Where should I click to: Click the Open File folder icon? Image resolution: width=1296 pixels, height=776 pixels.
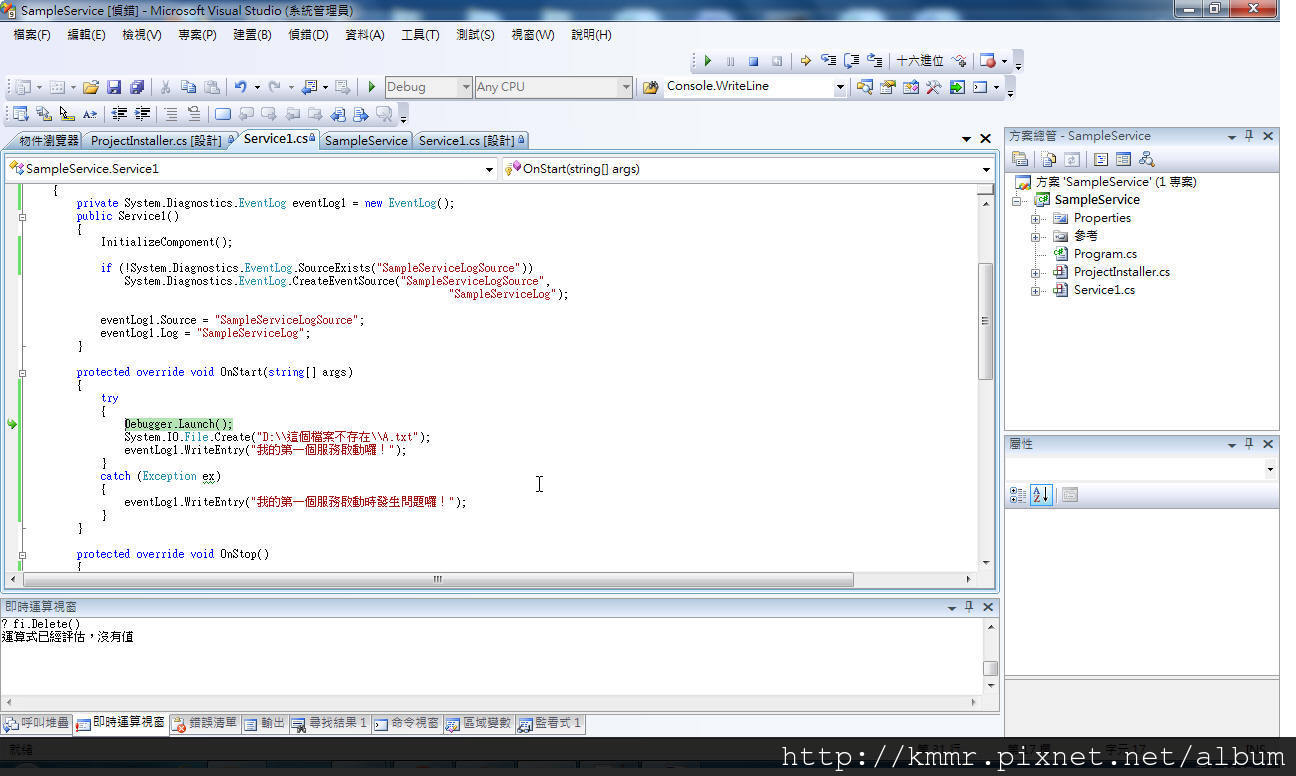(x=91, y=87)
